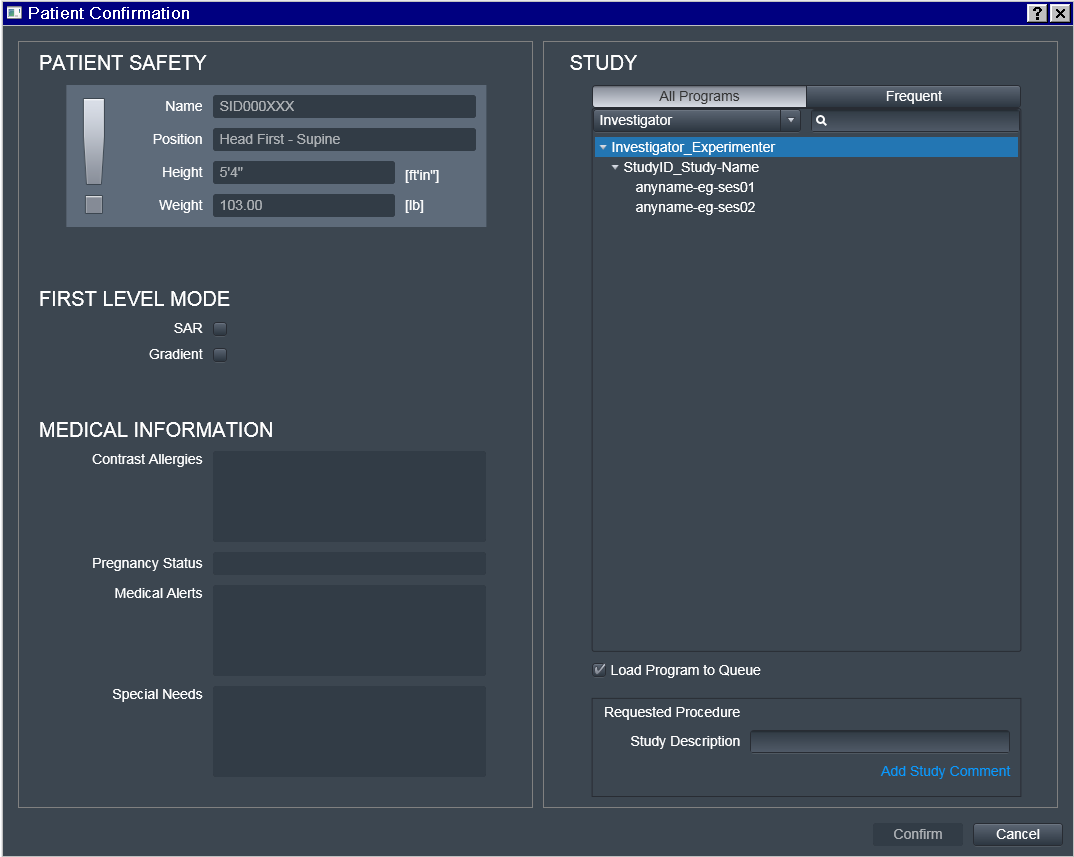
Task: Click the Height input field
Action: point(303,173)
